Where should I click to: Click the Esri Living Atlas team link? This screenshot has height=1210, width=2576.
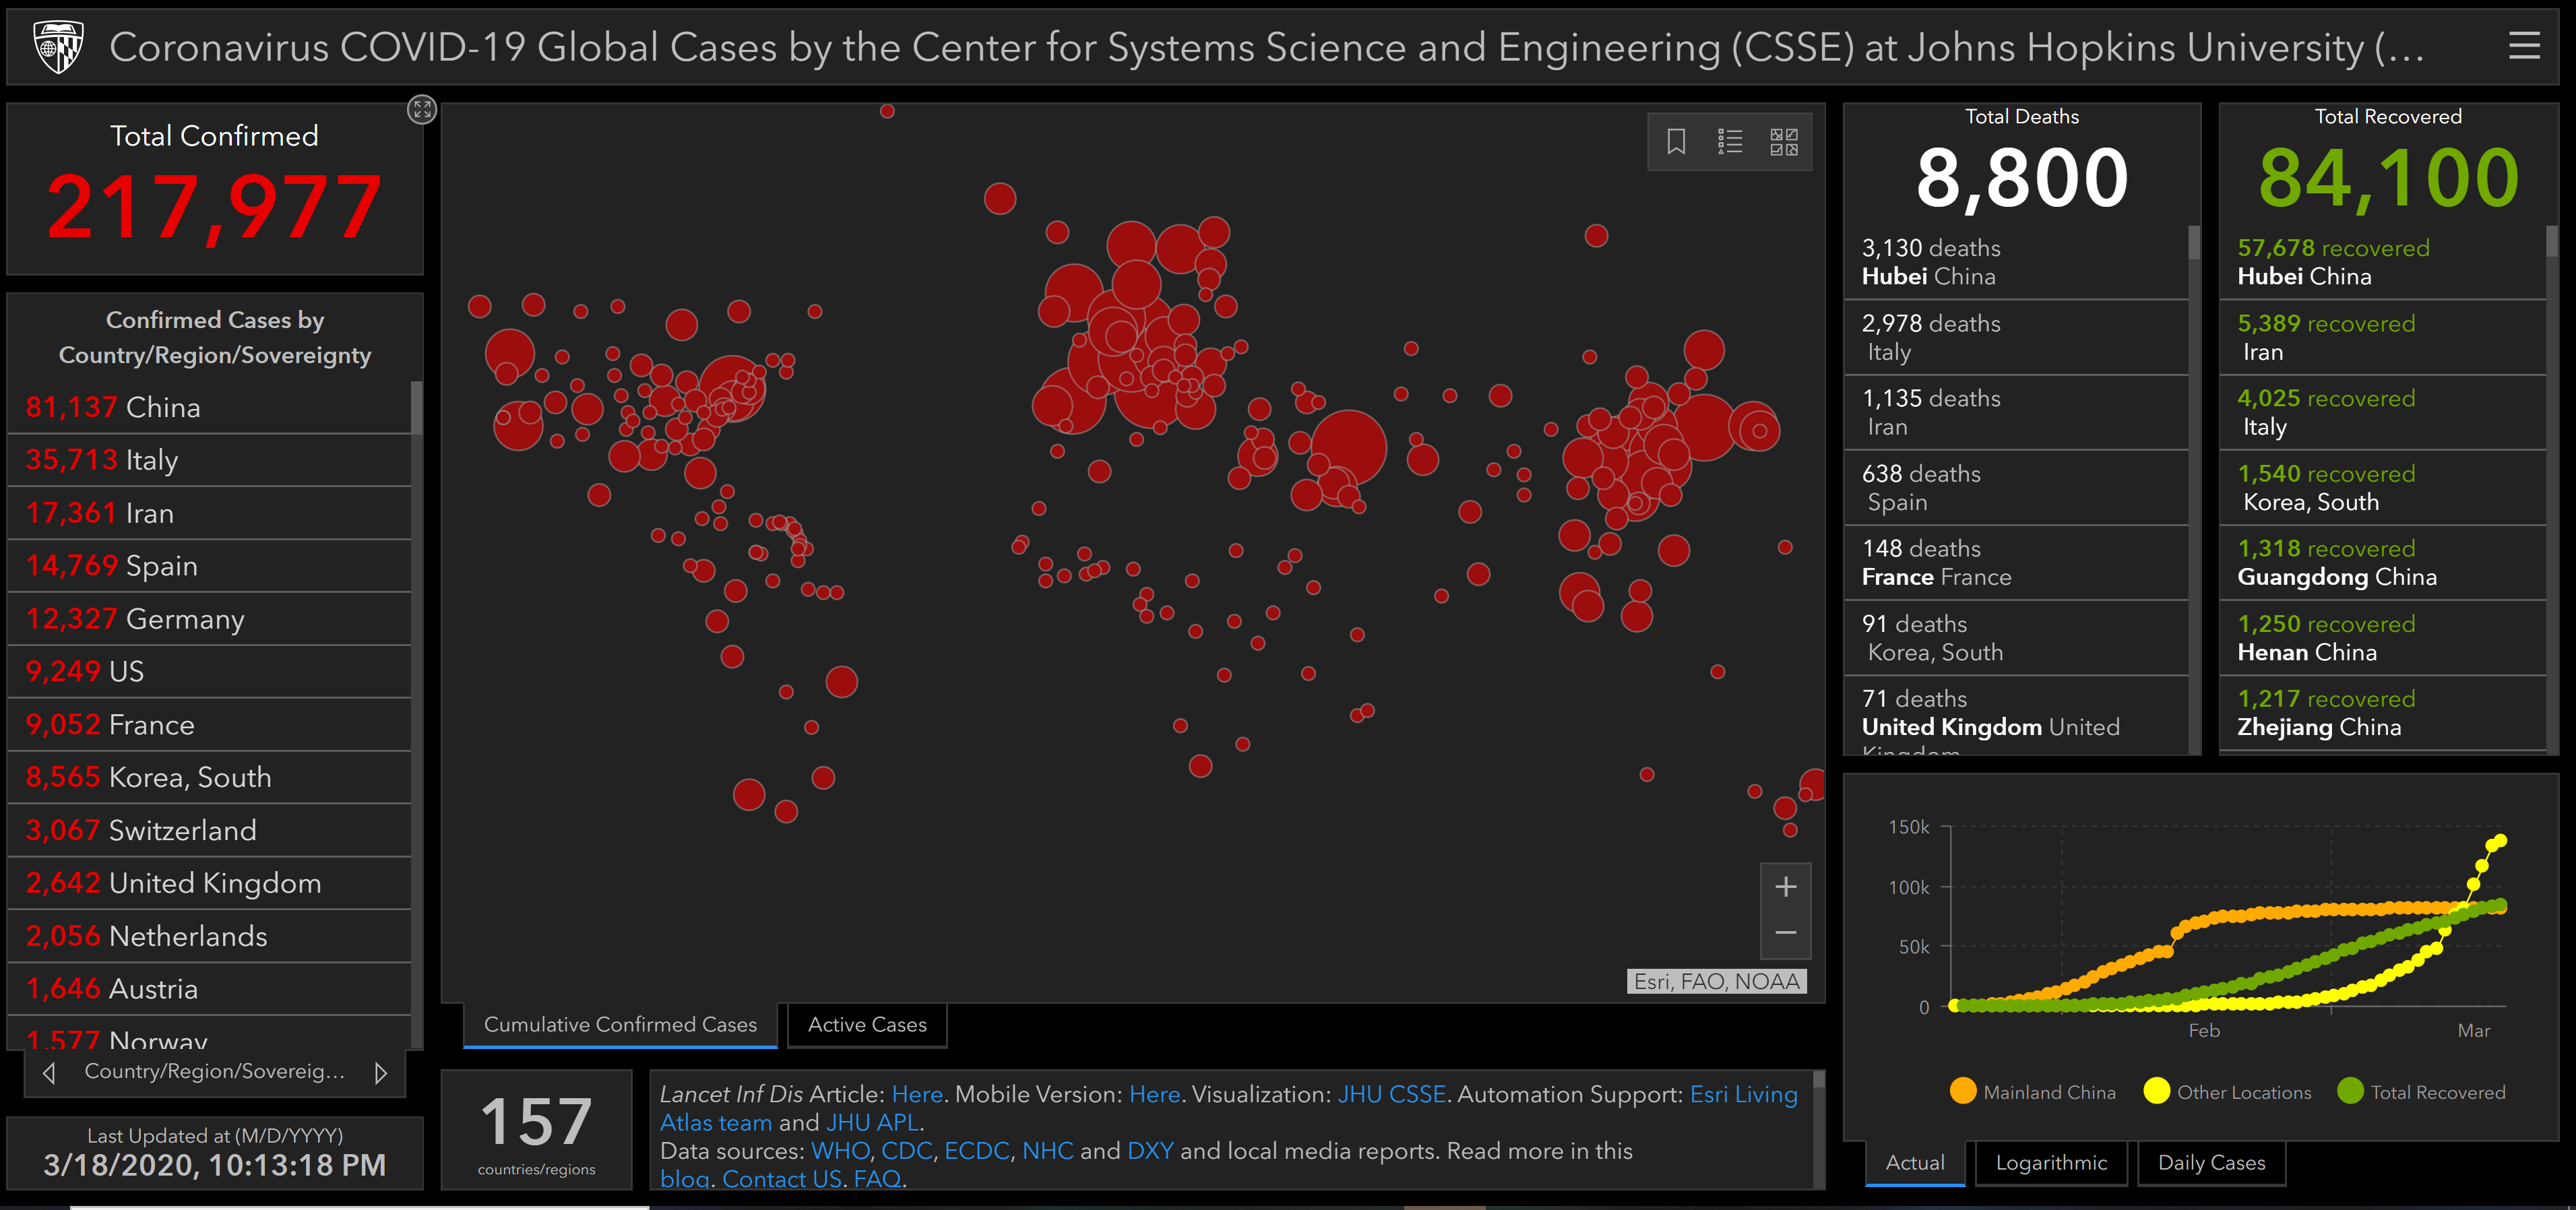(x=1743, y=1094)
